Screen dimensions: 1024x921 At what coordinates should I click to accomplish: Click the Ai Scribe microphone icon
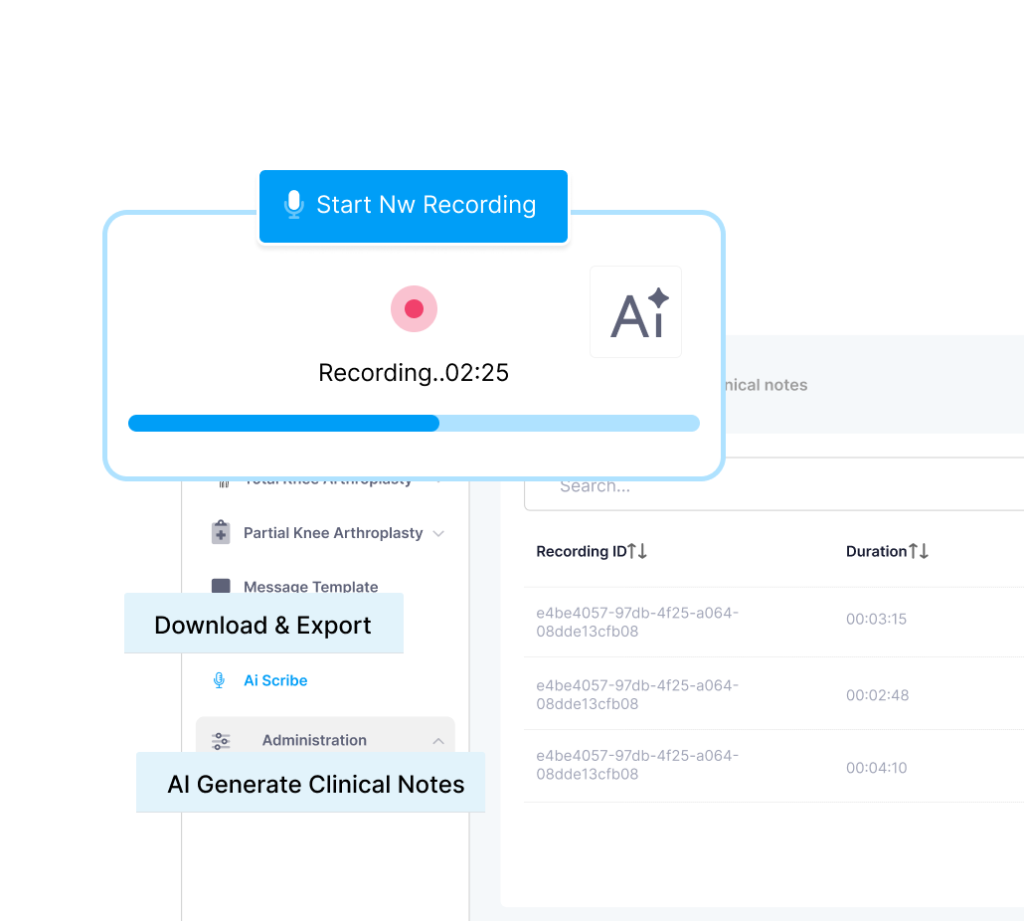coord(219,681)
